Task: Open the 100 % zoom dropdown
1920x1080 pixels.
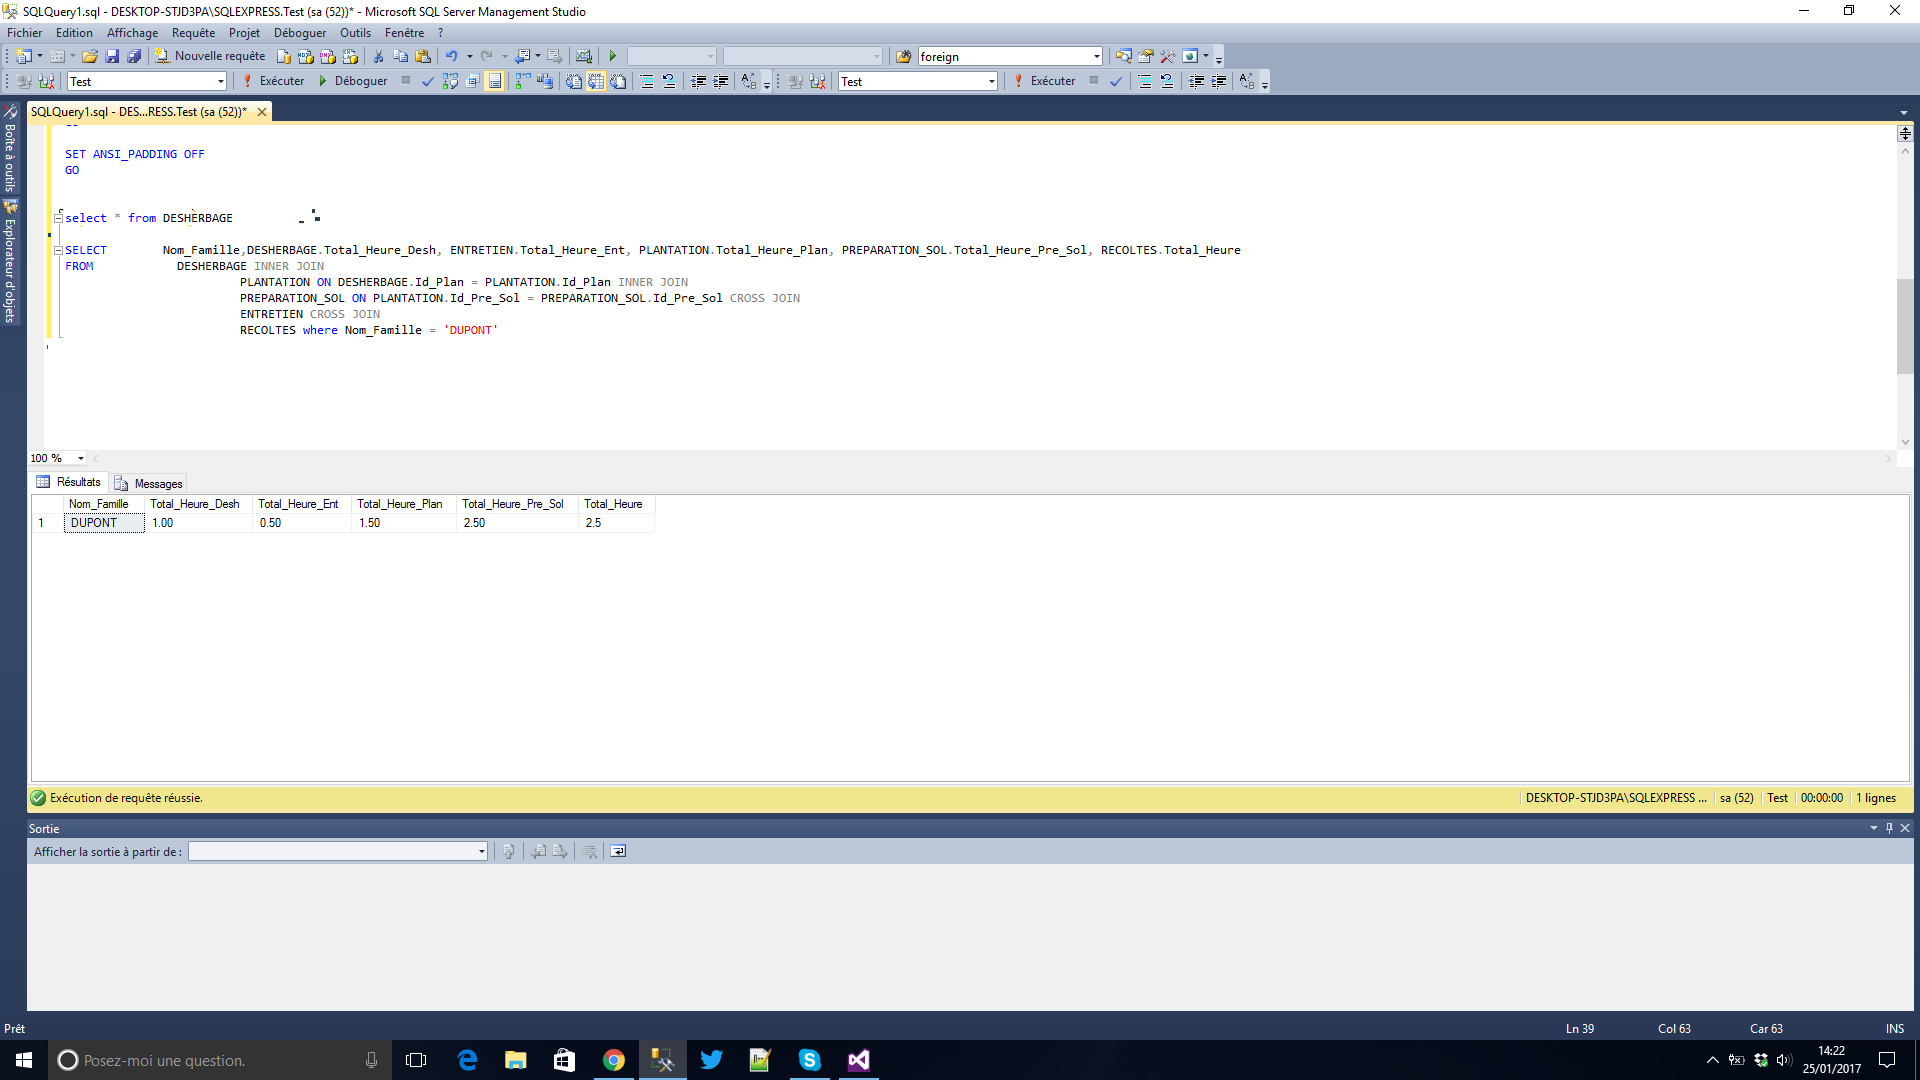Action: (x=81, y=458)
